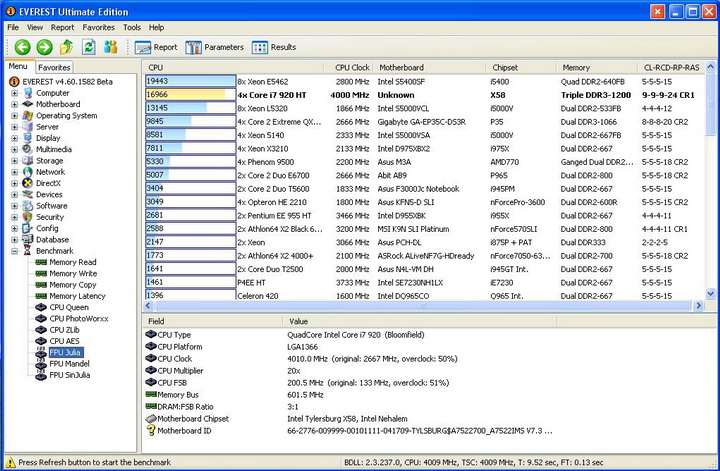
Task: Select the 8x Xeon E5462 result row
Action: 425,82
